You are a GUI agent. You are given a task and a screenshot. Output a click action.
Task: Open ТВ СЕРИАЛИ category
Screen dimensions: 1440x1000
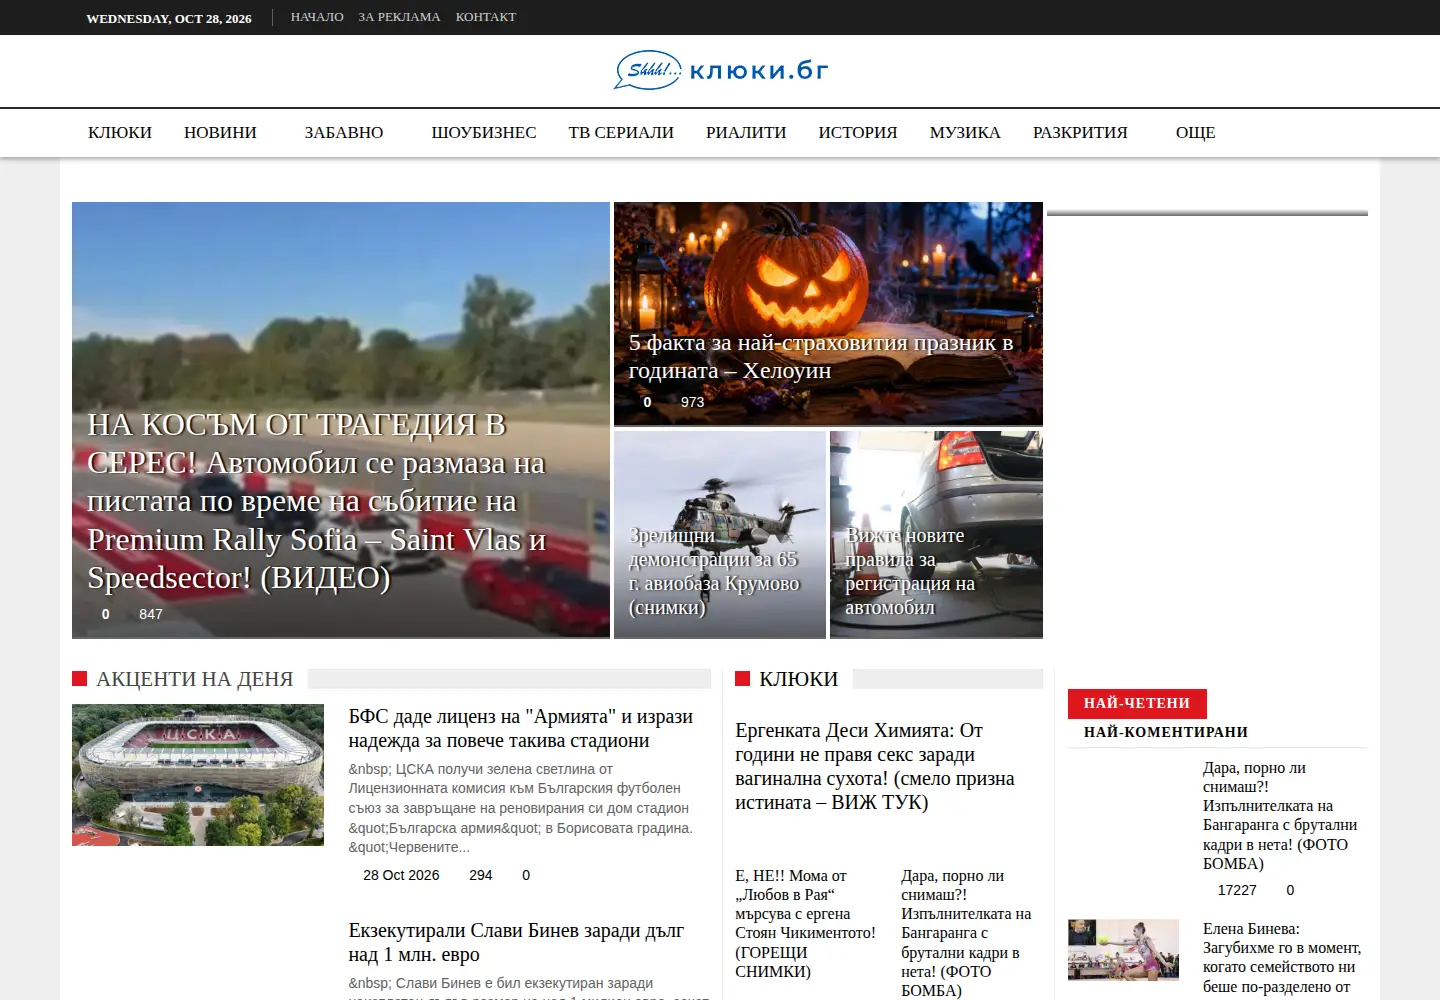[621, 132]
